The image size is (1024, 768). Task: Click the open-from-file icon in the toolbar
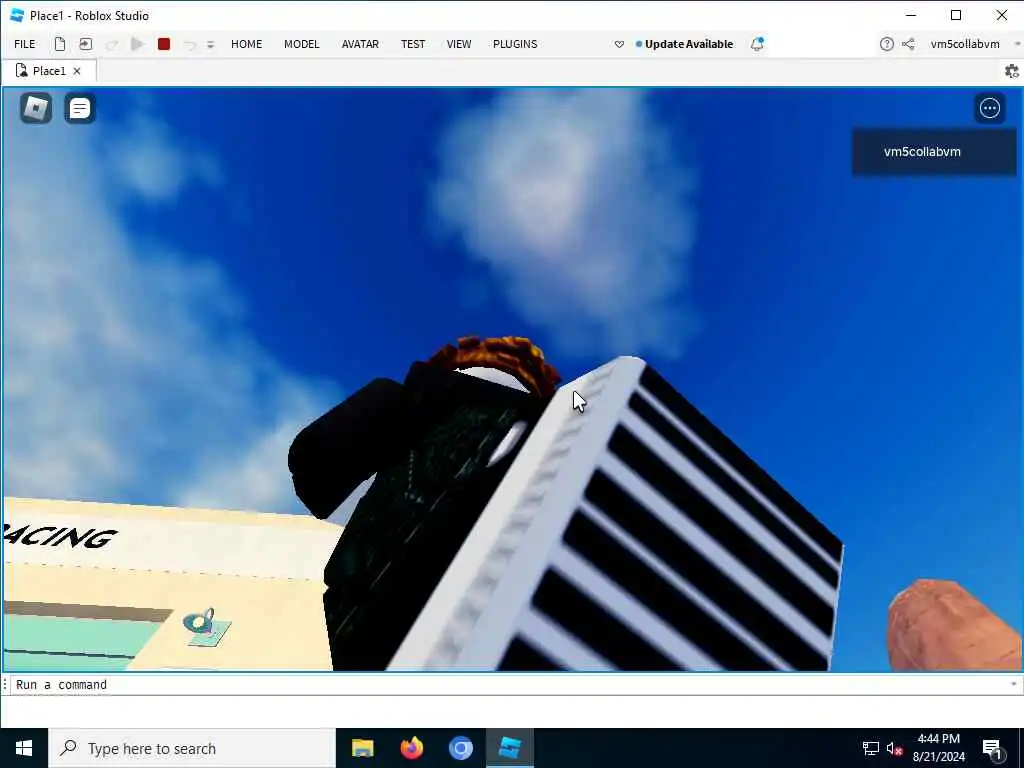point(86,44)
